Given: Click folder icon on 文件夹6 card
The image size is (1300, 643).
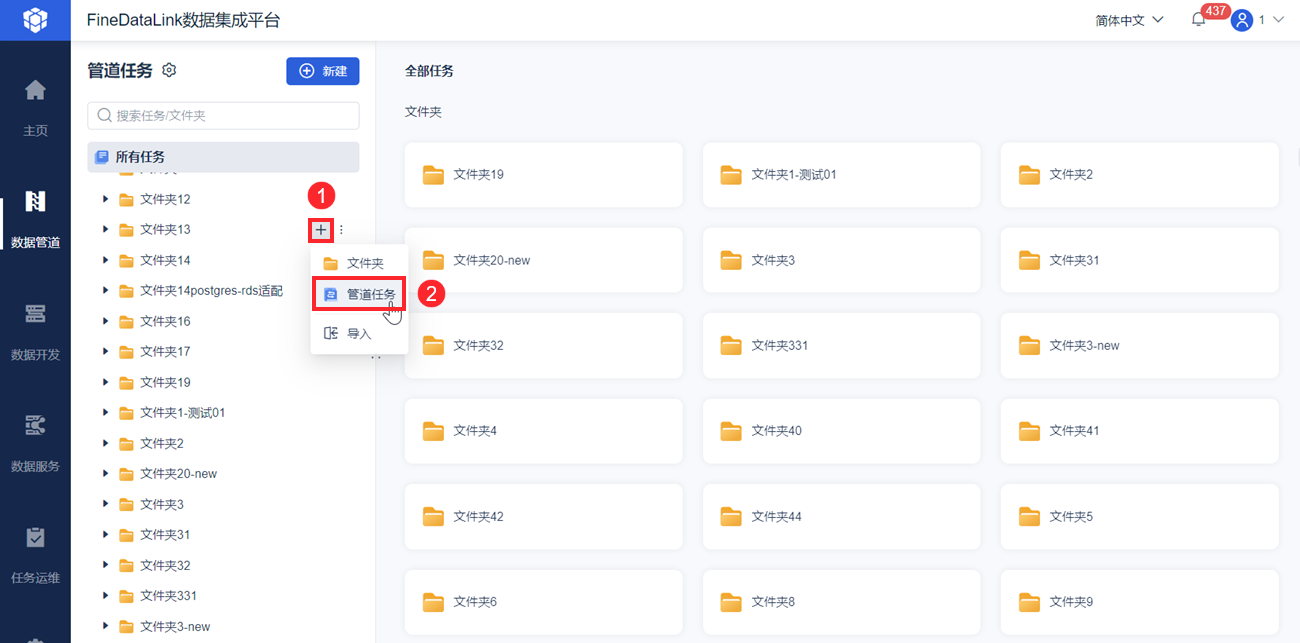Looking at the screenshot, I should click(433, 602).
